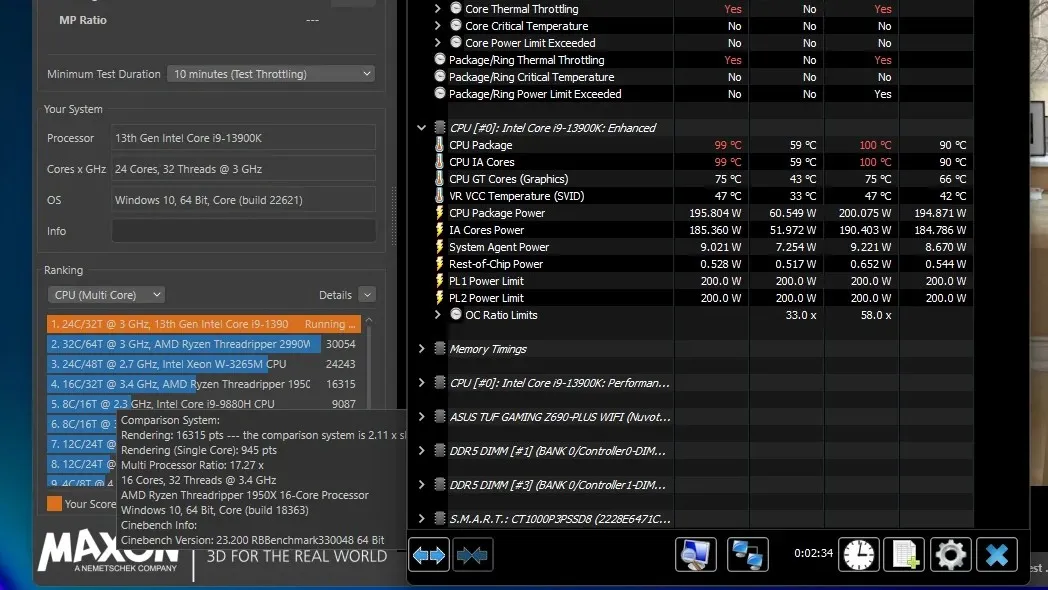Collapse the CPU [#0] Enhanced sensor group
The height and width of the screenshot is (590, 1048).
[x=421, y=128]
